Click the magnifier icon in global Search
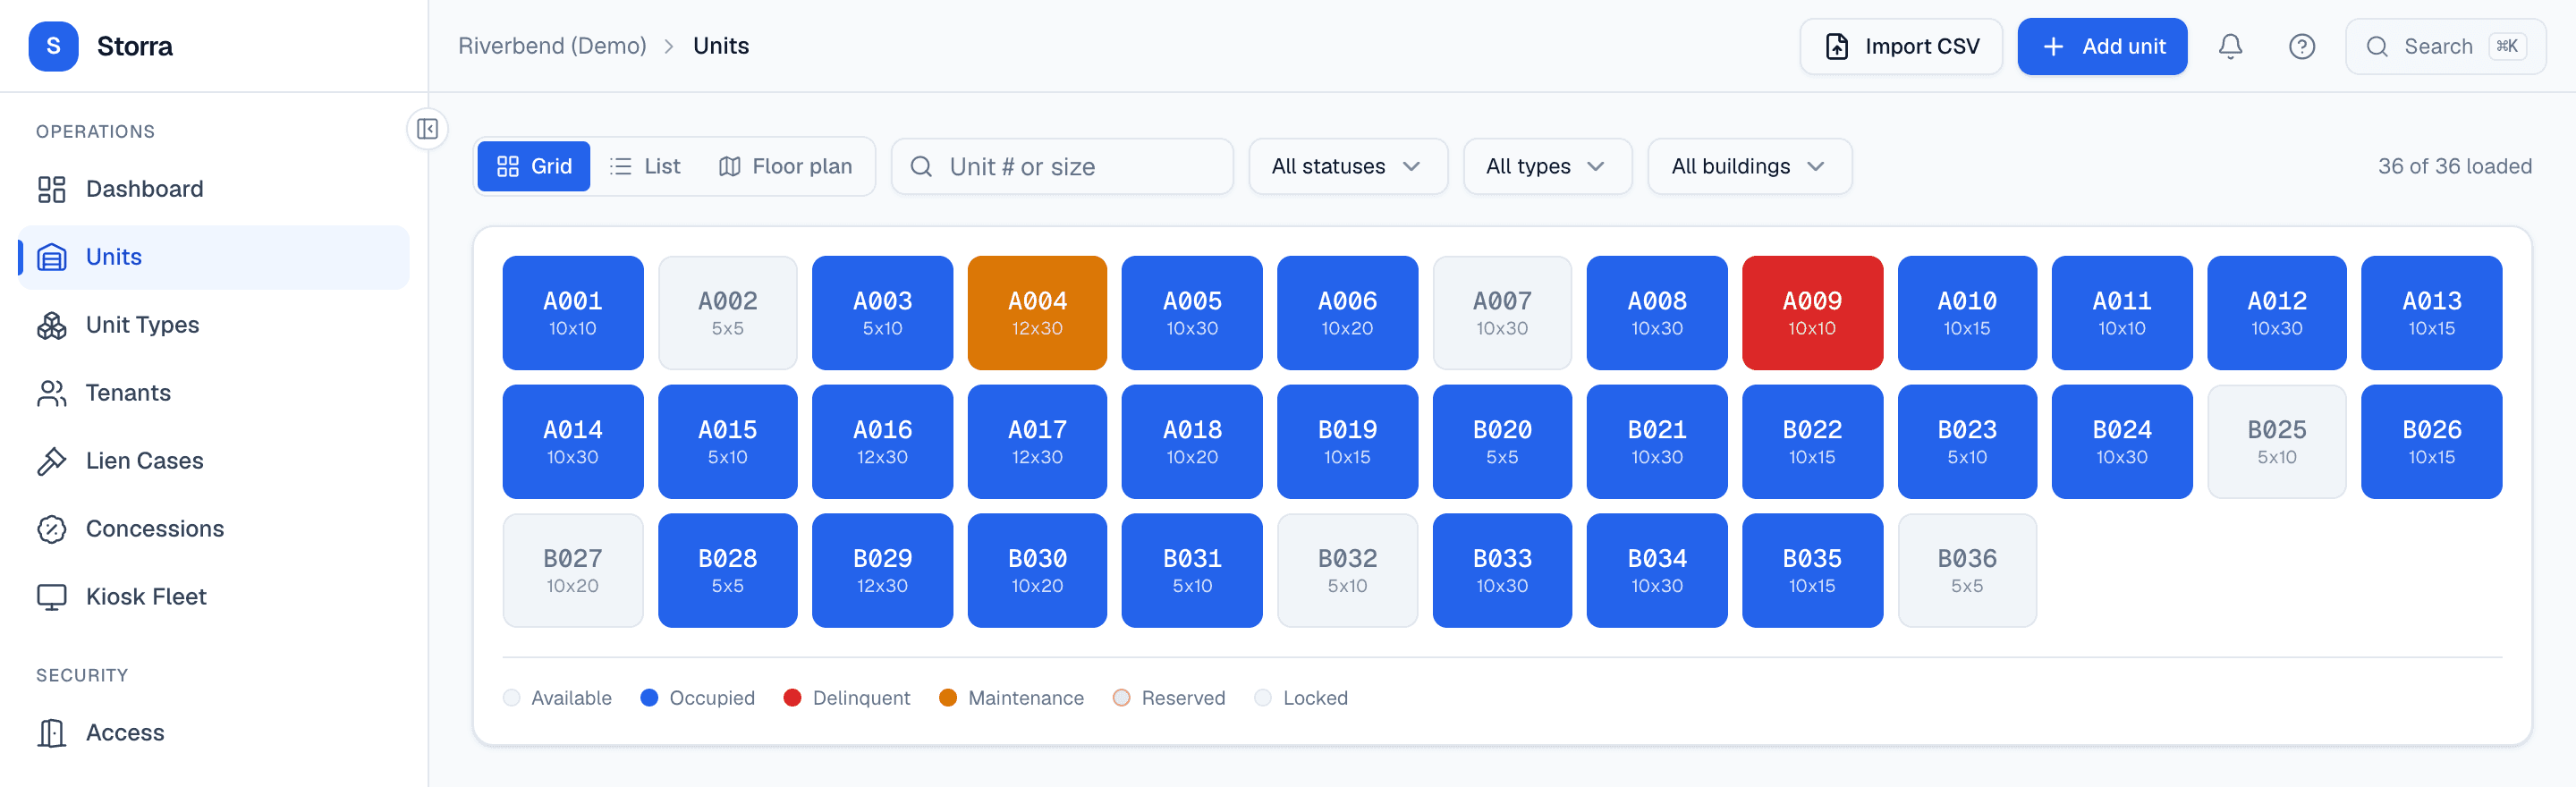 point(2377,47)
